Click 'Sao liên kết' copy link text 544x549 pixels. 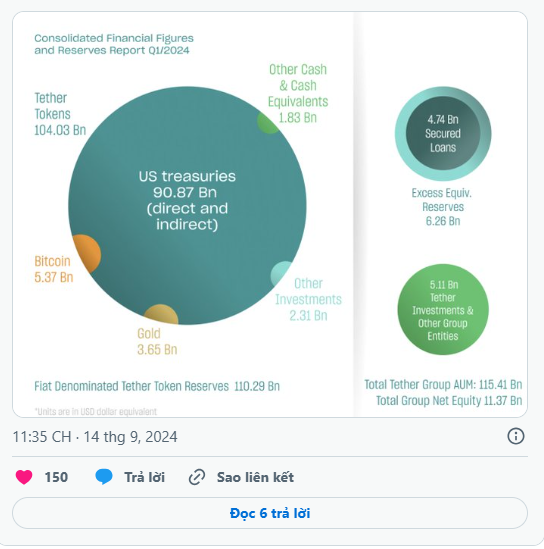pos(255,477)
